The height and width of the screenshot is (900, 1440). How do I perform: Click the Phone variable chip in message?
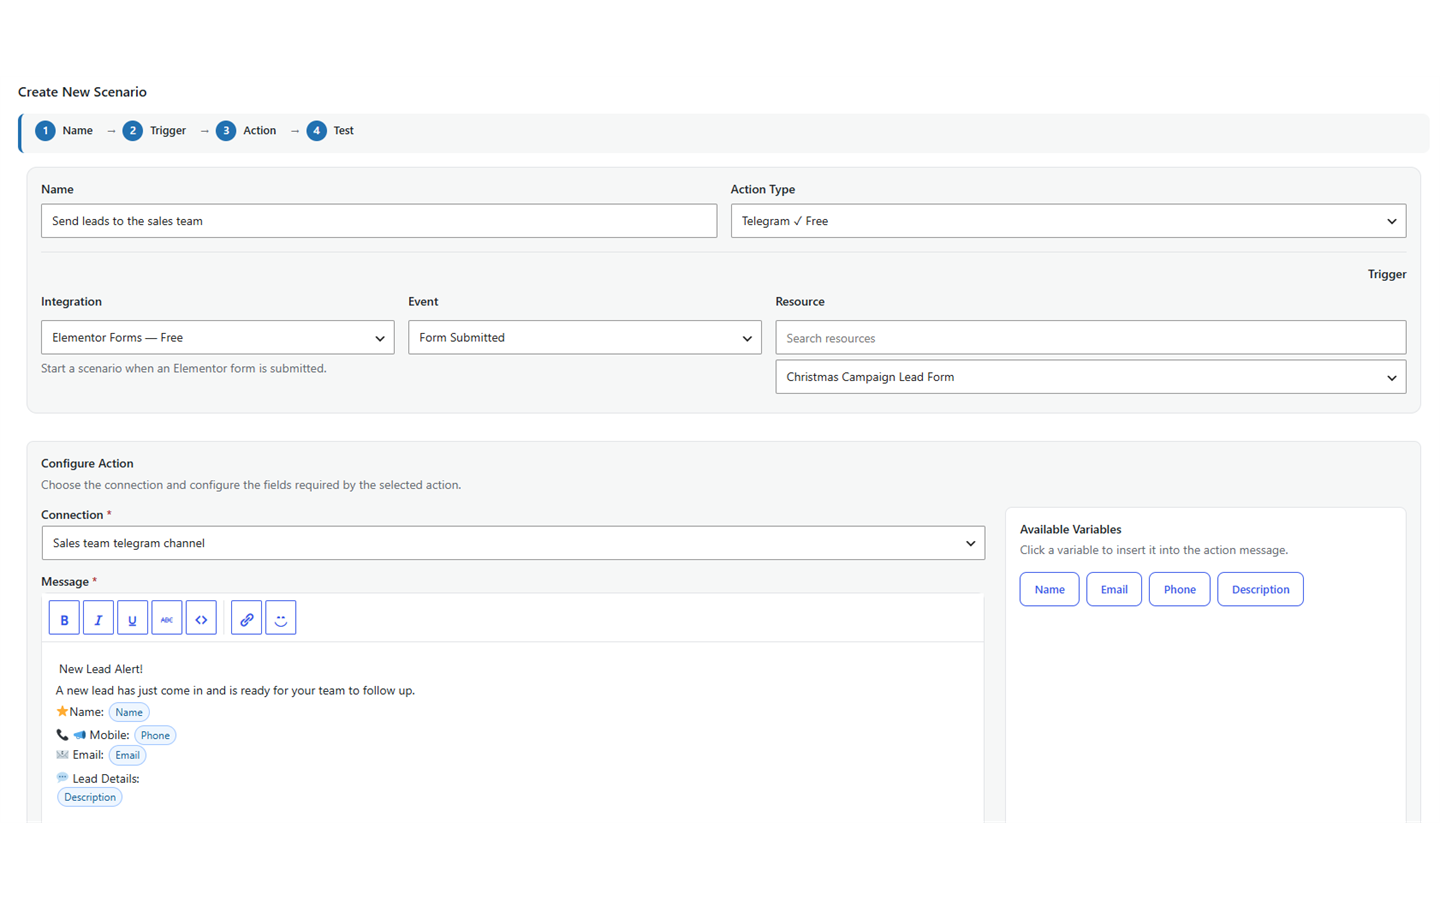(155, 735)
